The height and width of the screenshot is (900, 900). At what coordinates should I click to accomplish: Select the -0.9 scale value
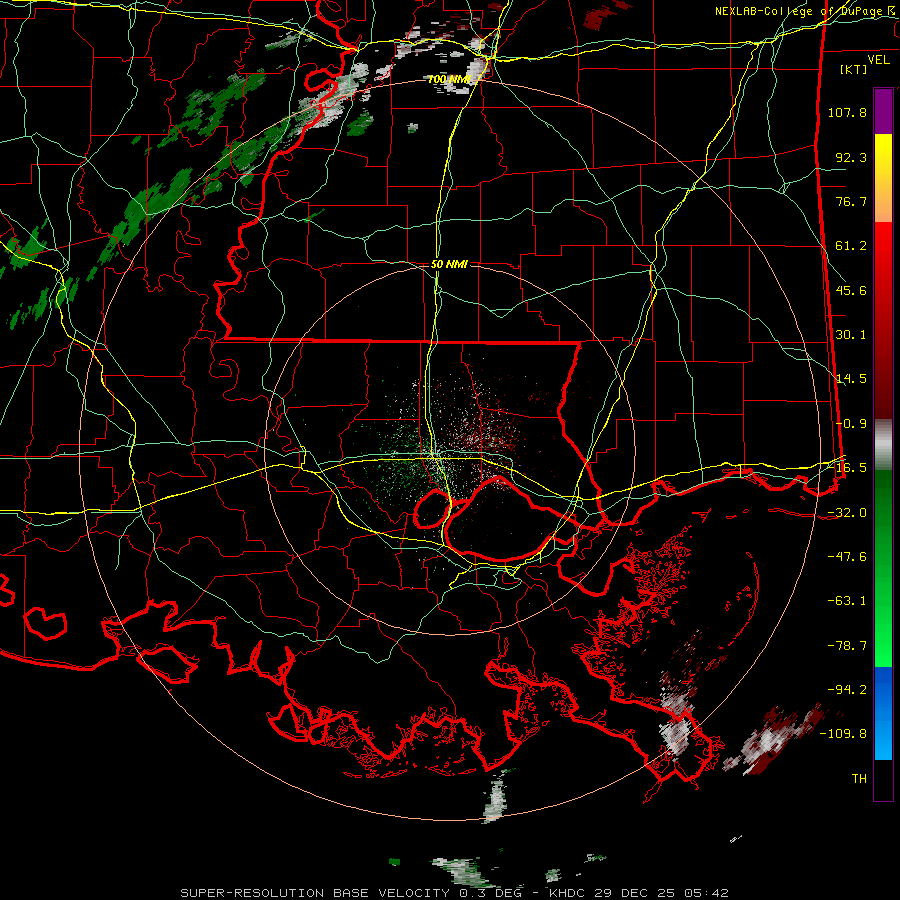pyautogui.click(x=851, y=424)
